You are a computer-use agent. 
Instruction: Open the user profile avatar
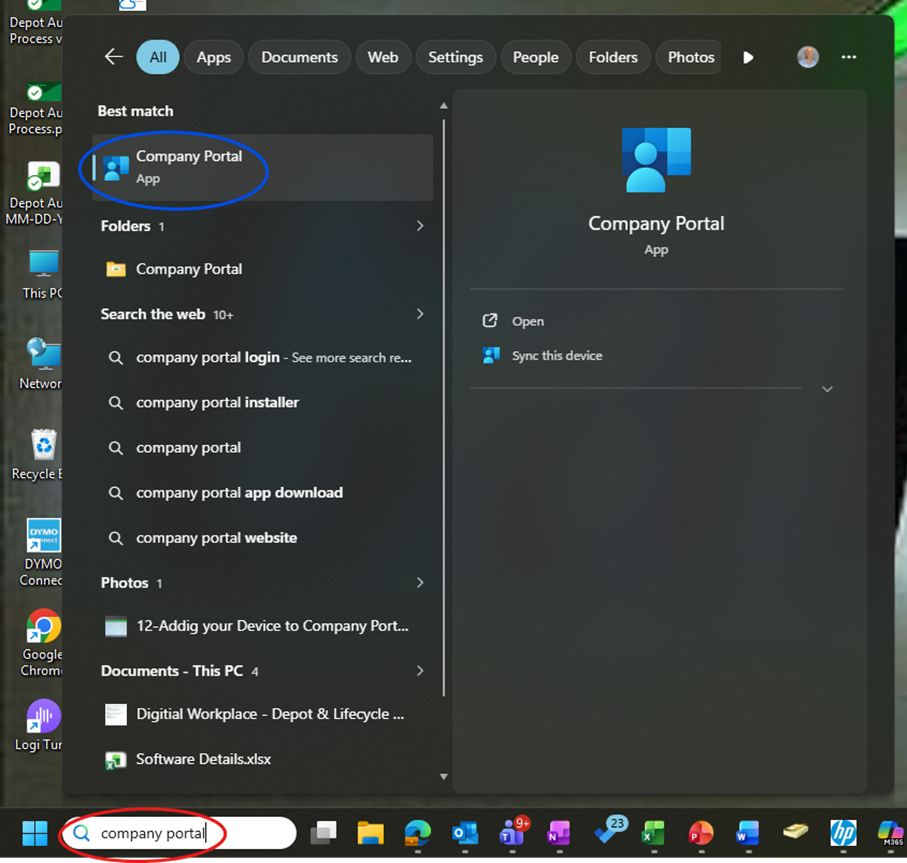[x=808, y=57]
